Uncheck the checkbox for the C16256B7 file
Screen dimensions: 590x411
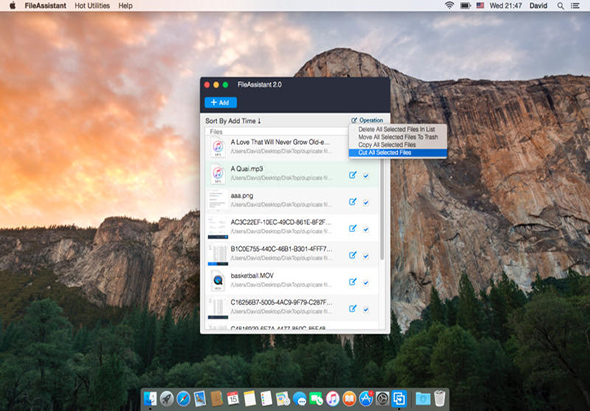click(366, 309)
